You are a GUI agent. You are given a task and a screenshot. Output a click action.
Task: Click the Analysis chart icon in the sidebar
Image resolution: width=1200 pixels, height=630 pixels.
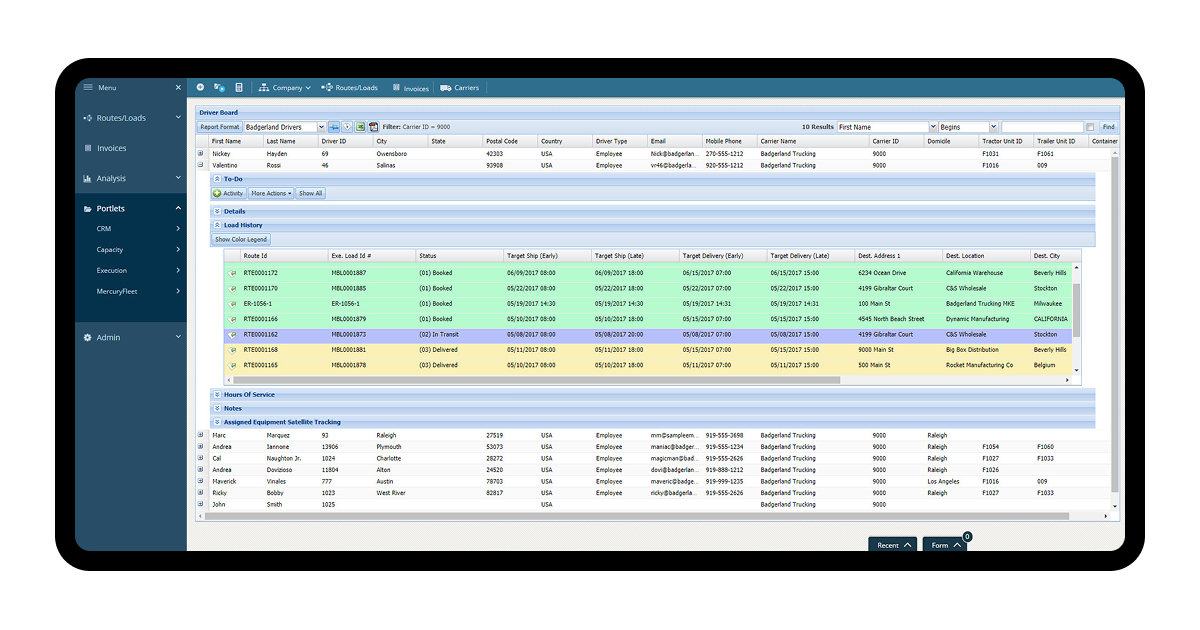[87, 179]
